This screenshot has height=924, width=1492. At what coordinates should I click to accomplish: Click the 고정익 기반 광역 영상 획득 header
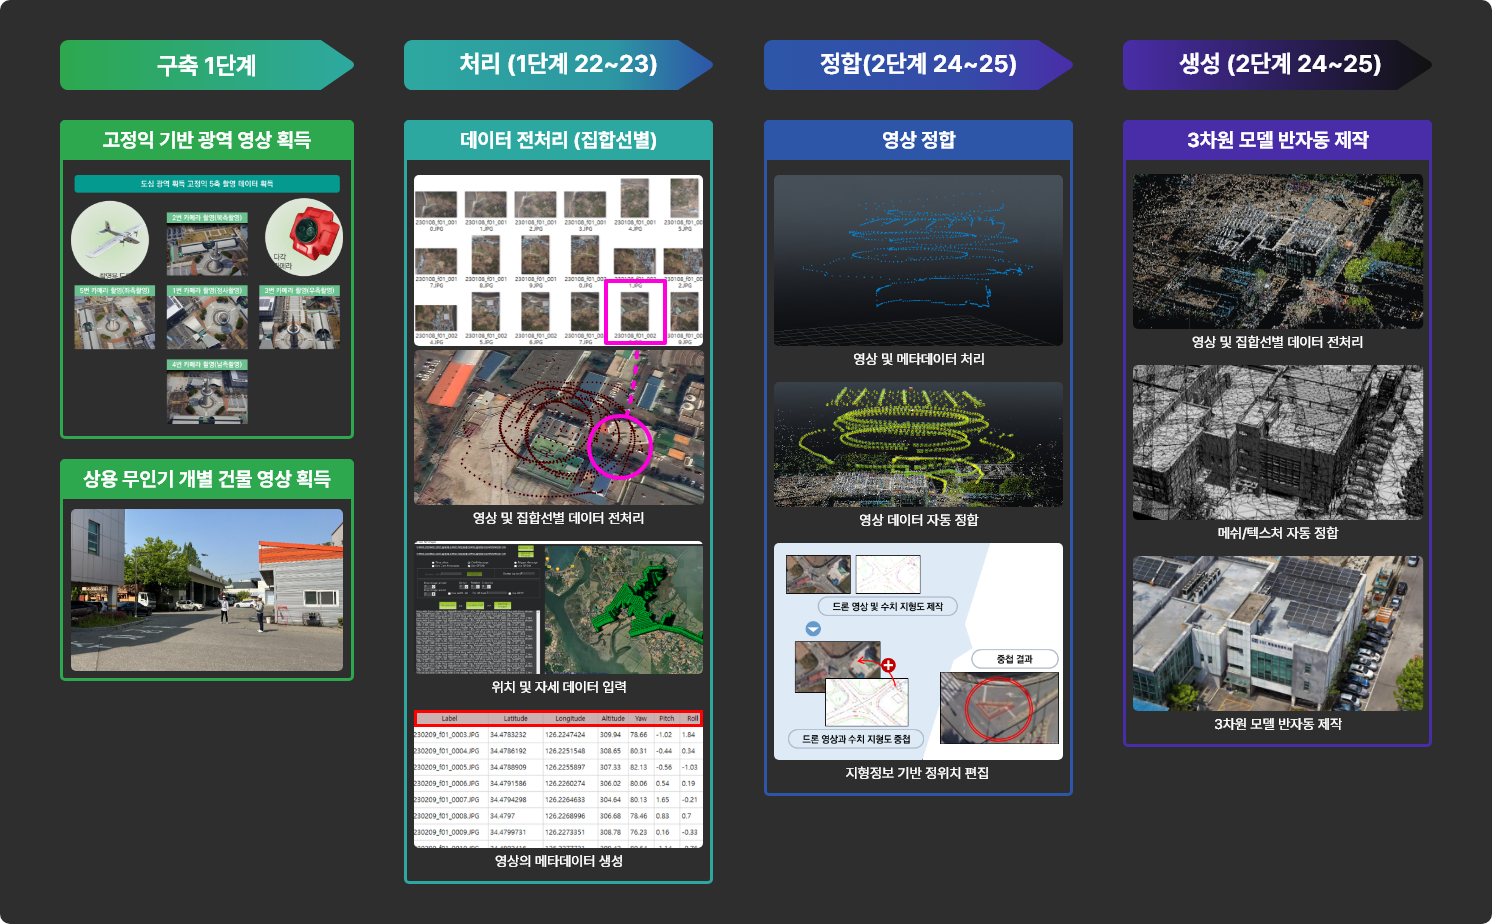coord(206,140)
